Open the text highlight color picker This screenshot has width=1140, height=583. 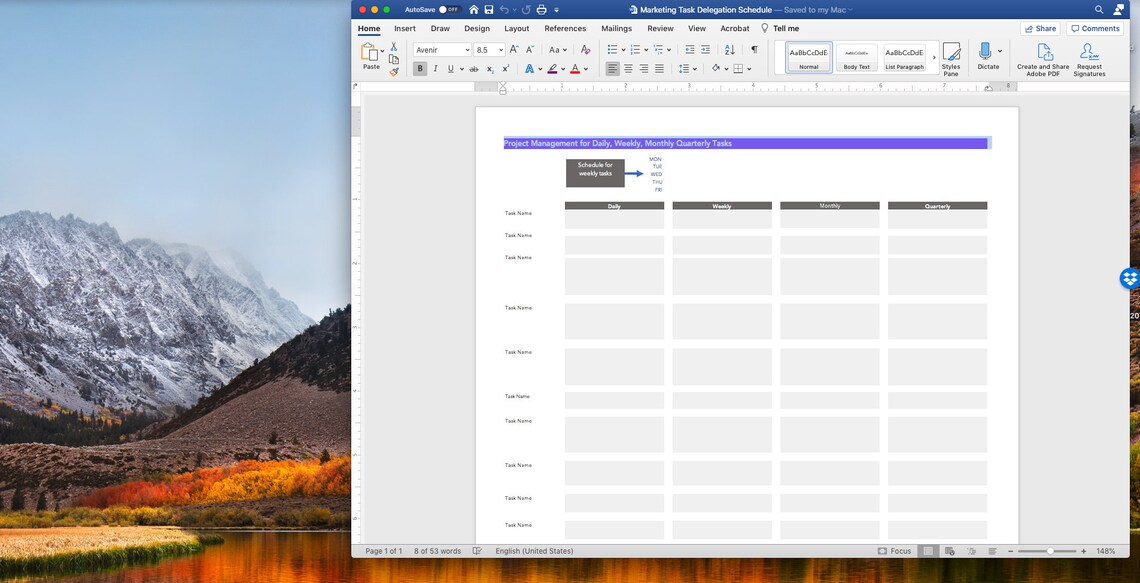pos(560,68)
